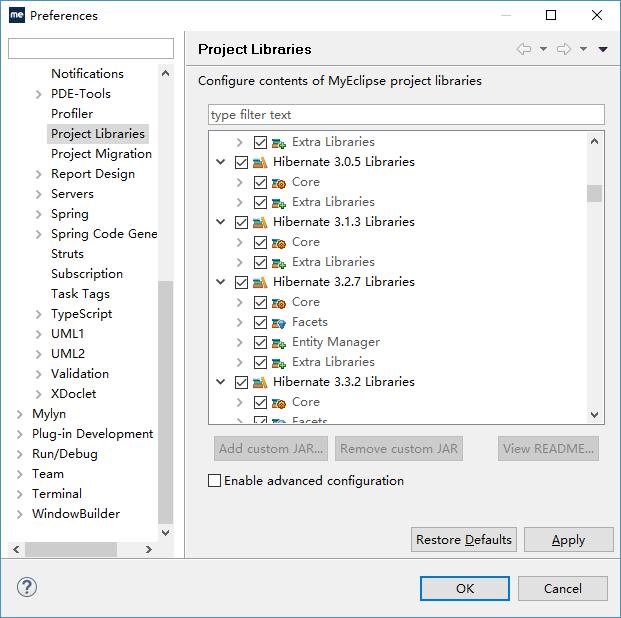Uncheck Core under Hibernate 3.0.5
The width and height of the screenshot is (621, 618).
(260, 182)
